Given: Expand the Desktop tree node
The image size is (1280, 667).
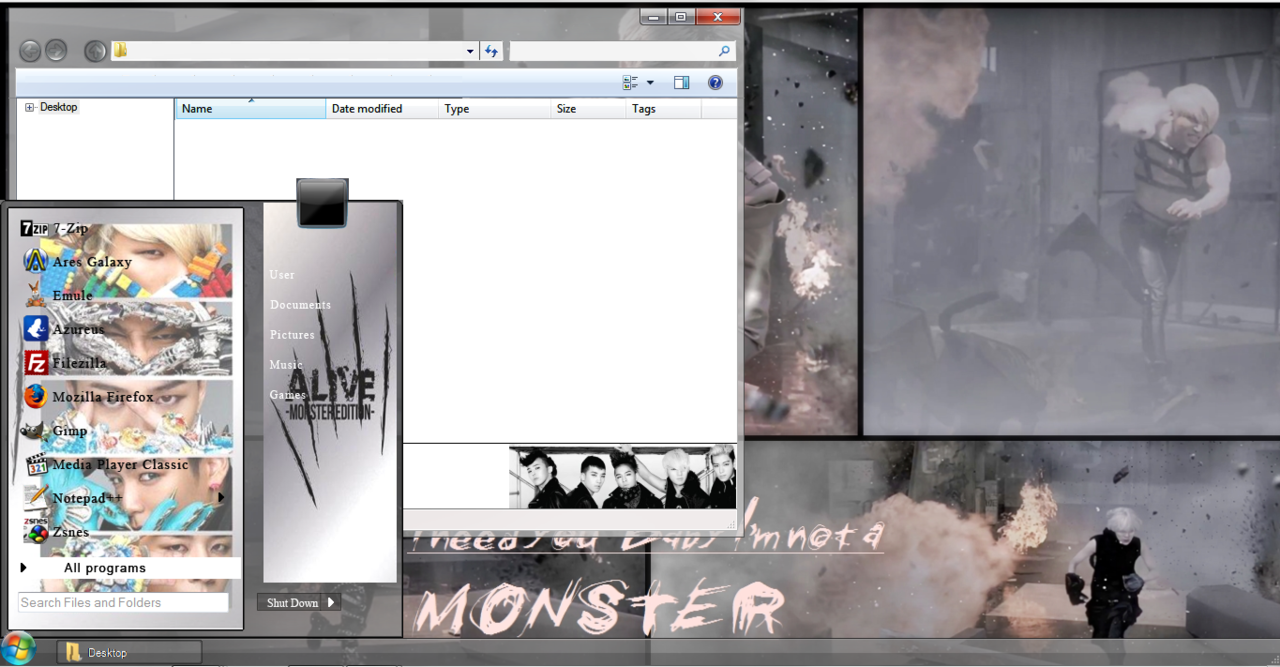Looking at the screenshot, I should [x=30, y=107].
